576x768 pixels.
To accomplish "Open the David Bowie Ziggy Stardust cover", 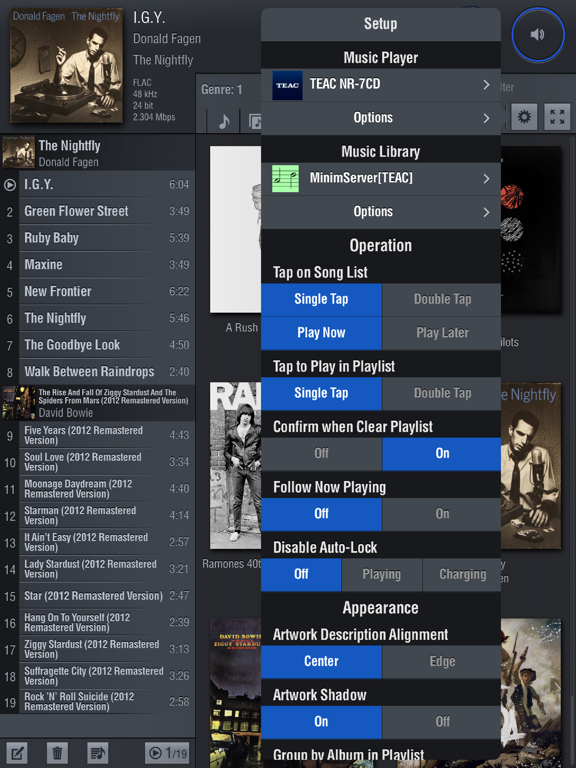I will pos(236,693).
